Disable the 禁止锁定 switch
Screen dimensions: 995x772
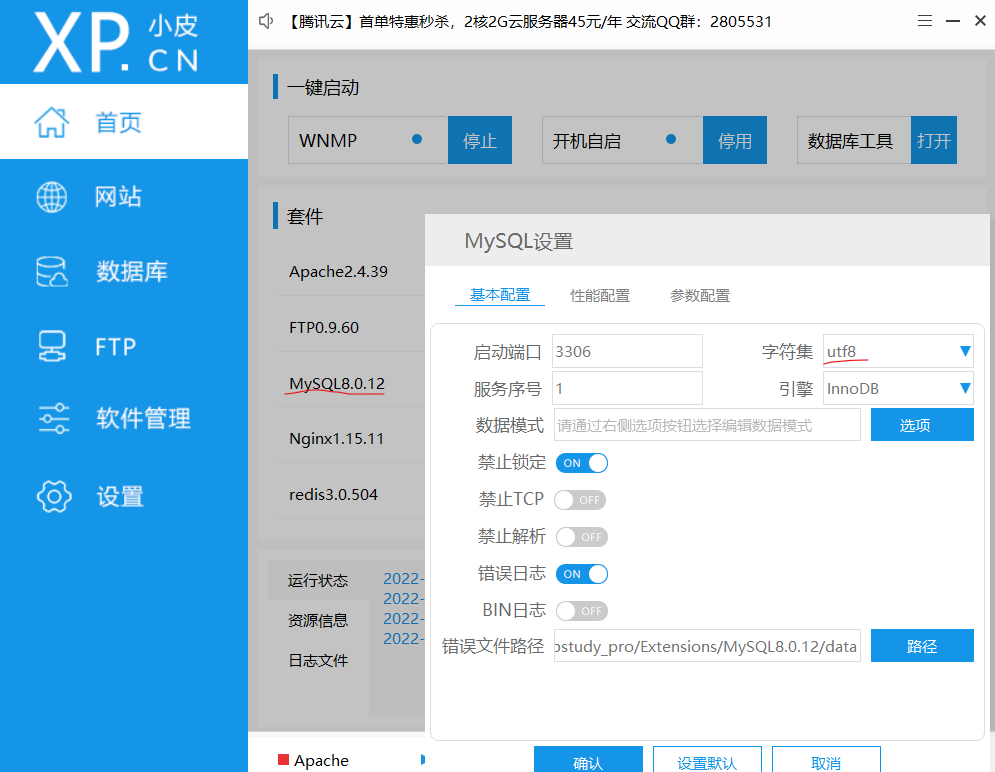click(581, 462)
